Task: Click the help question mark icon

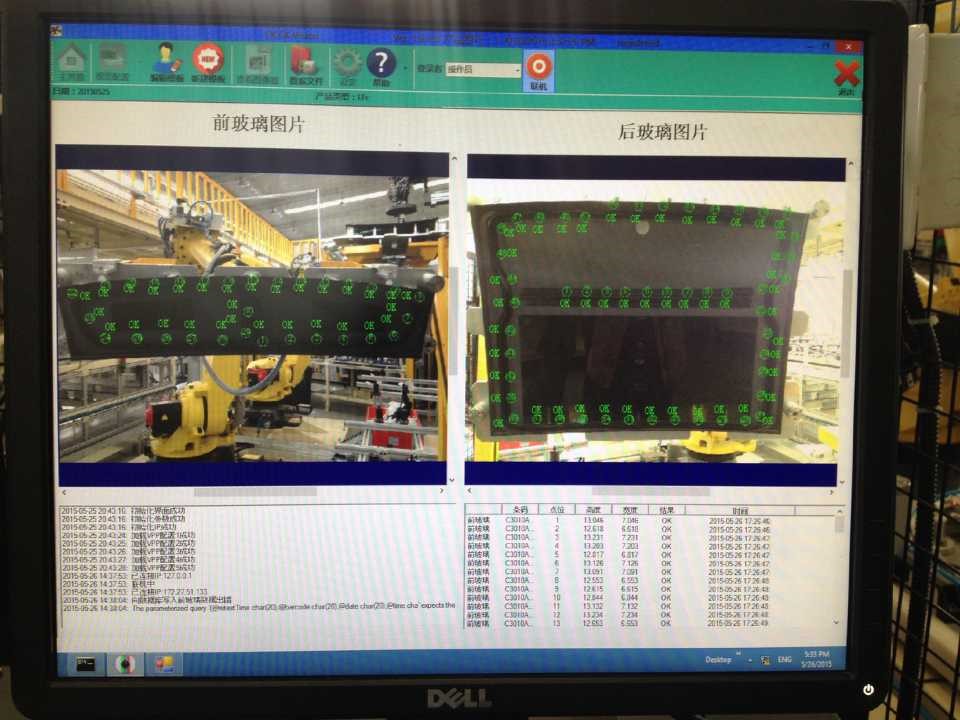Action: [381, 65]
